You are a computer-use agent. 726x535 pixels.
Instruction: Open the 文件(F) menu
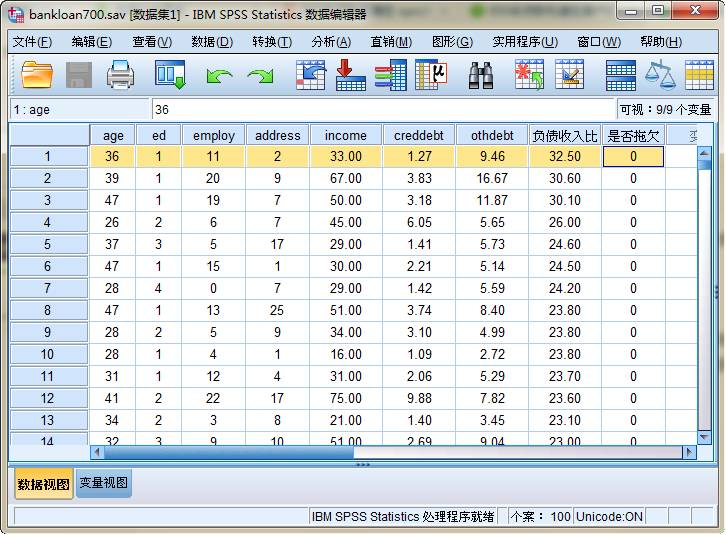32,42
